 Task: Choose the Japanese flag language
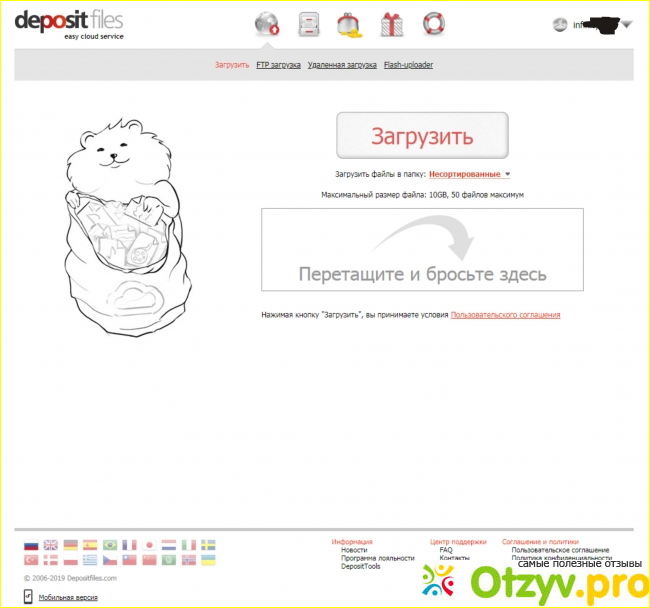(x=149, y=545)
